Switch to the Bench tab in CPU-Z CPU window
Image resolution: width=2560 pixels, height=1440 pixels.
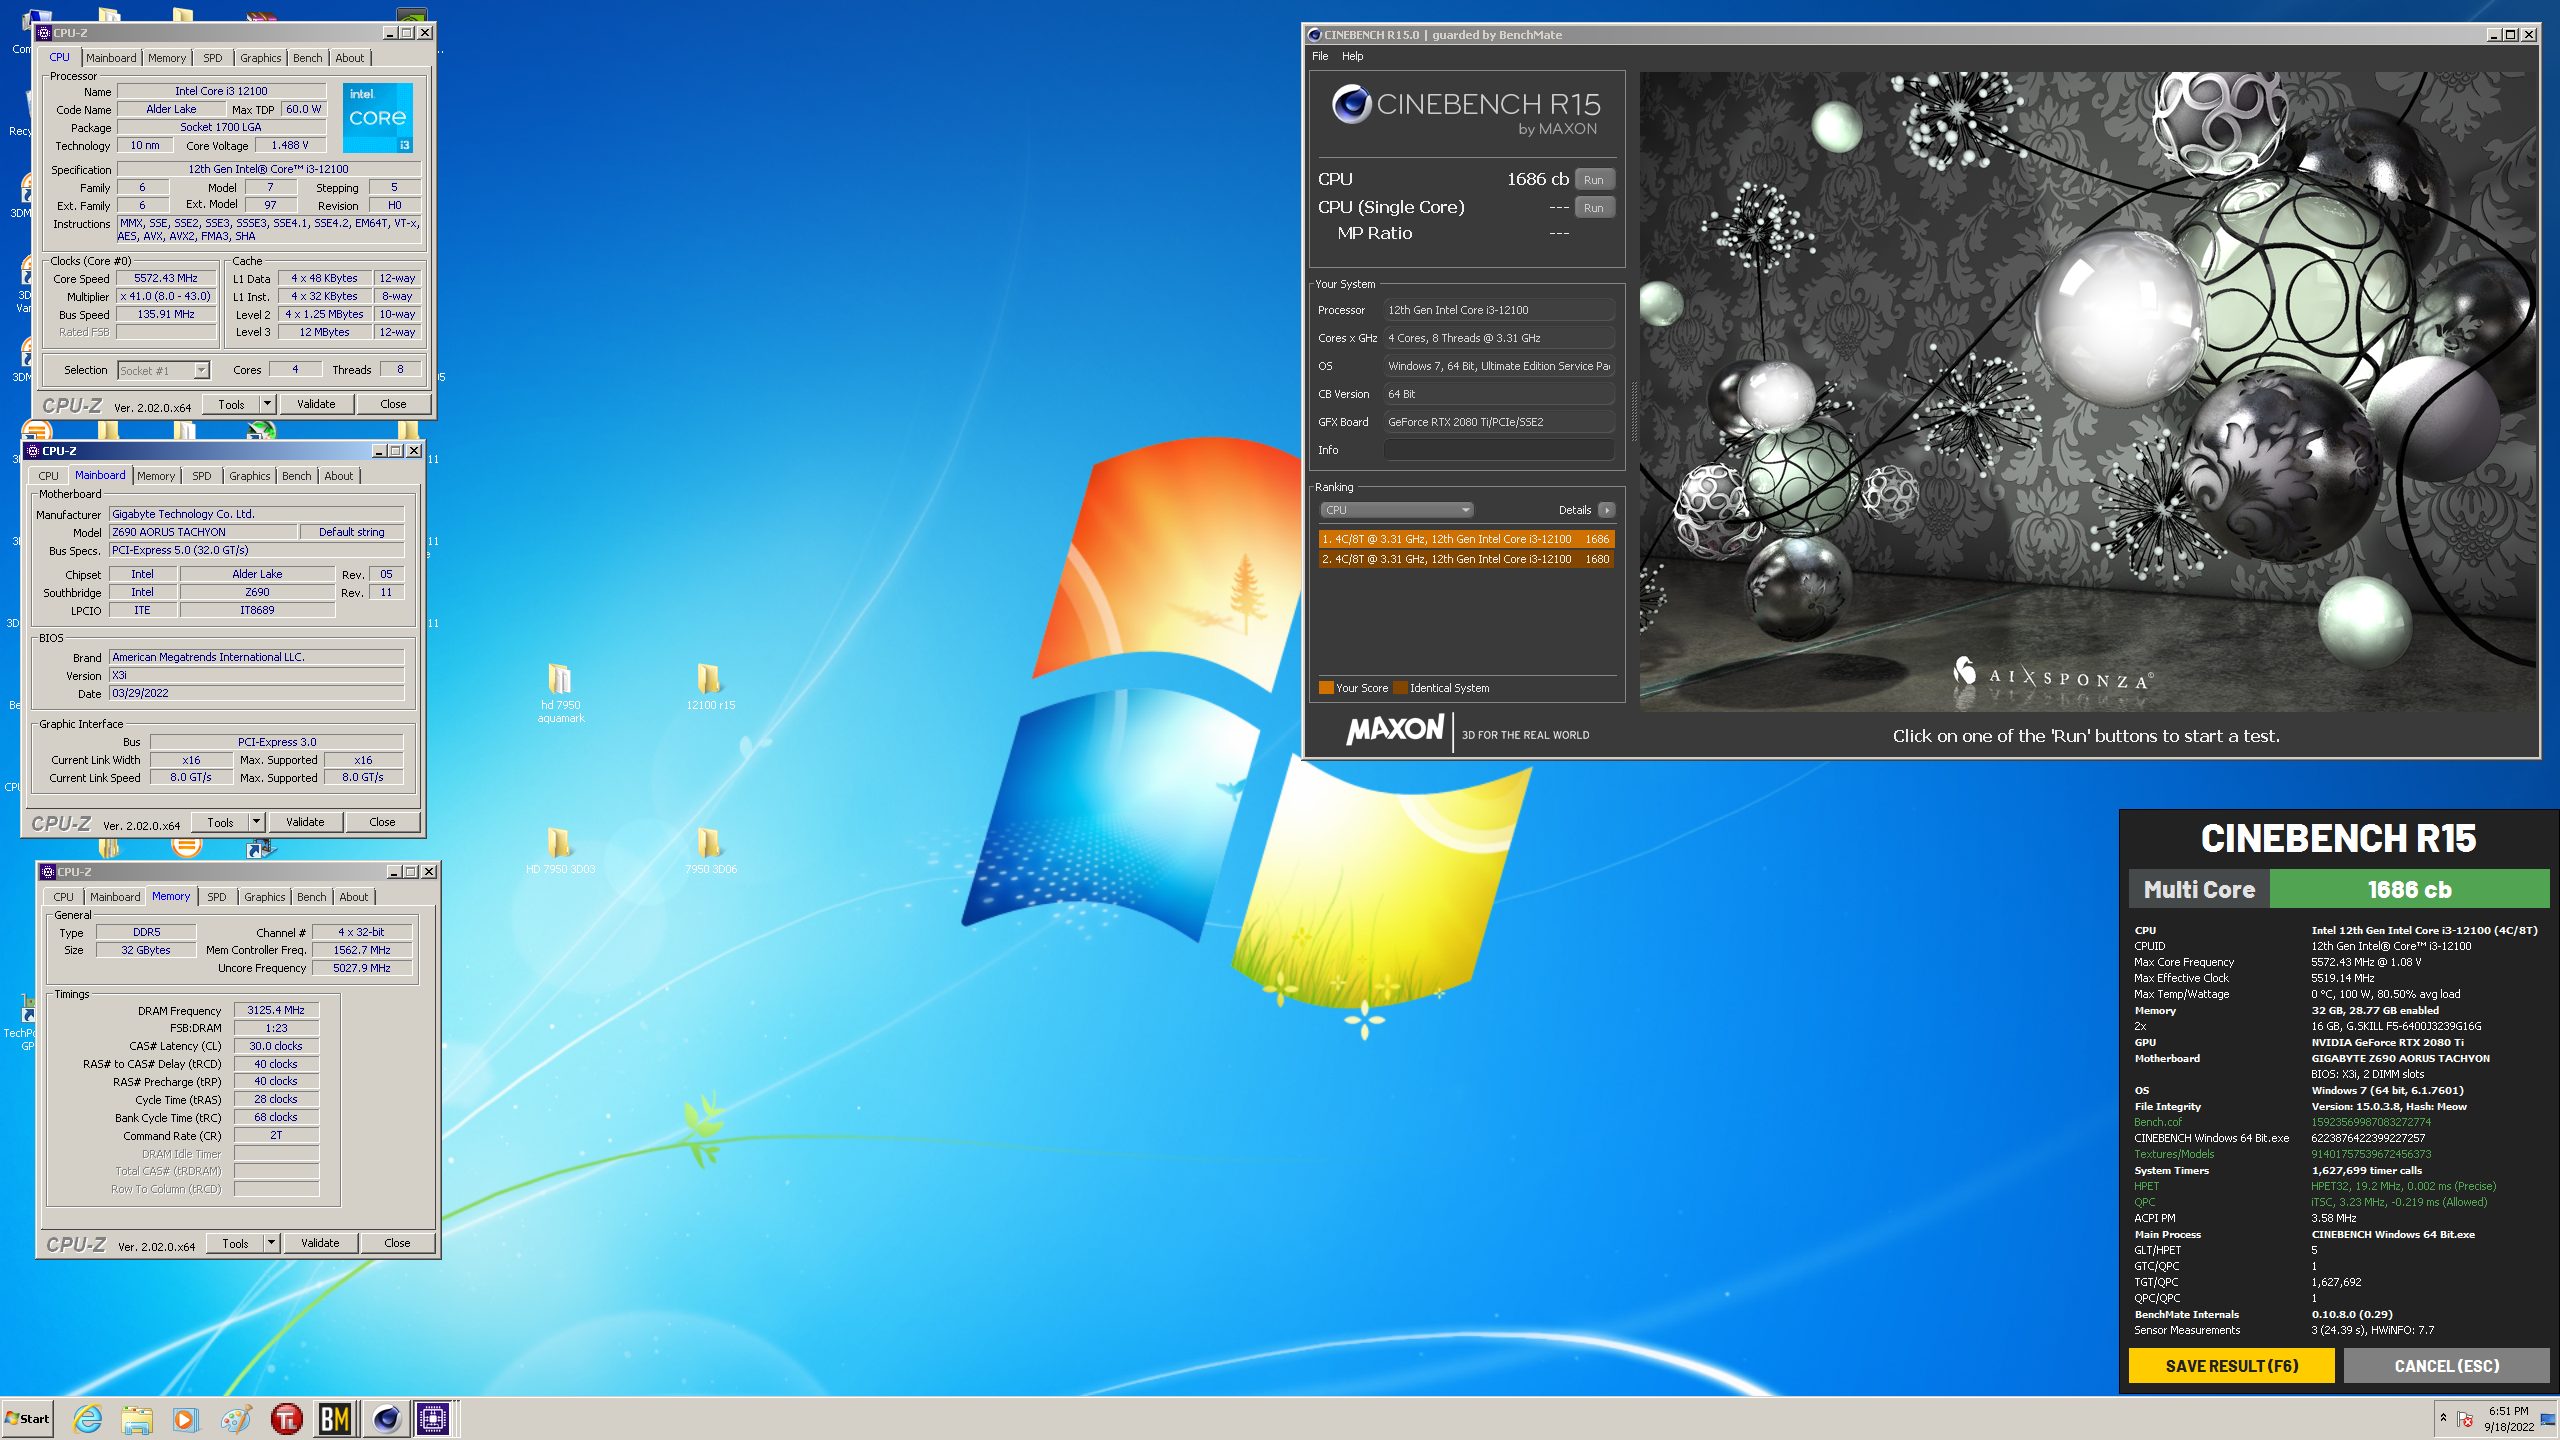[307, 58]
